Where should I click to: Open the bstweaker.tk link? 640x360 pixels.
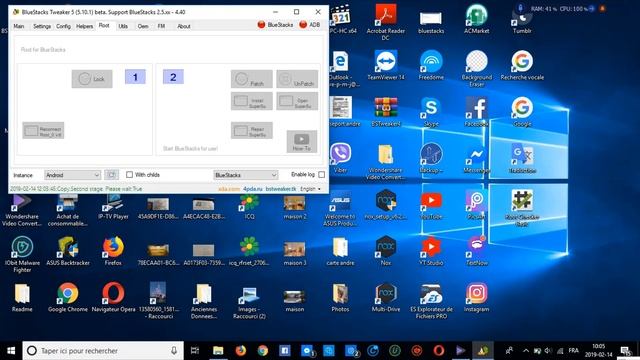coord(281,189)
